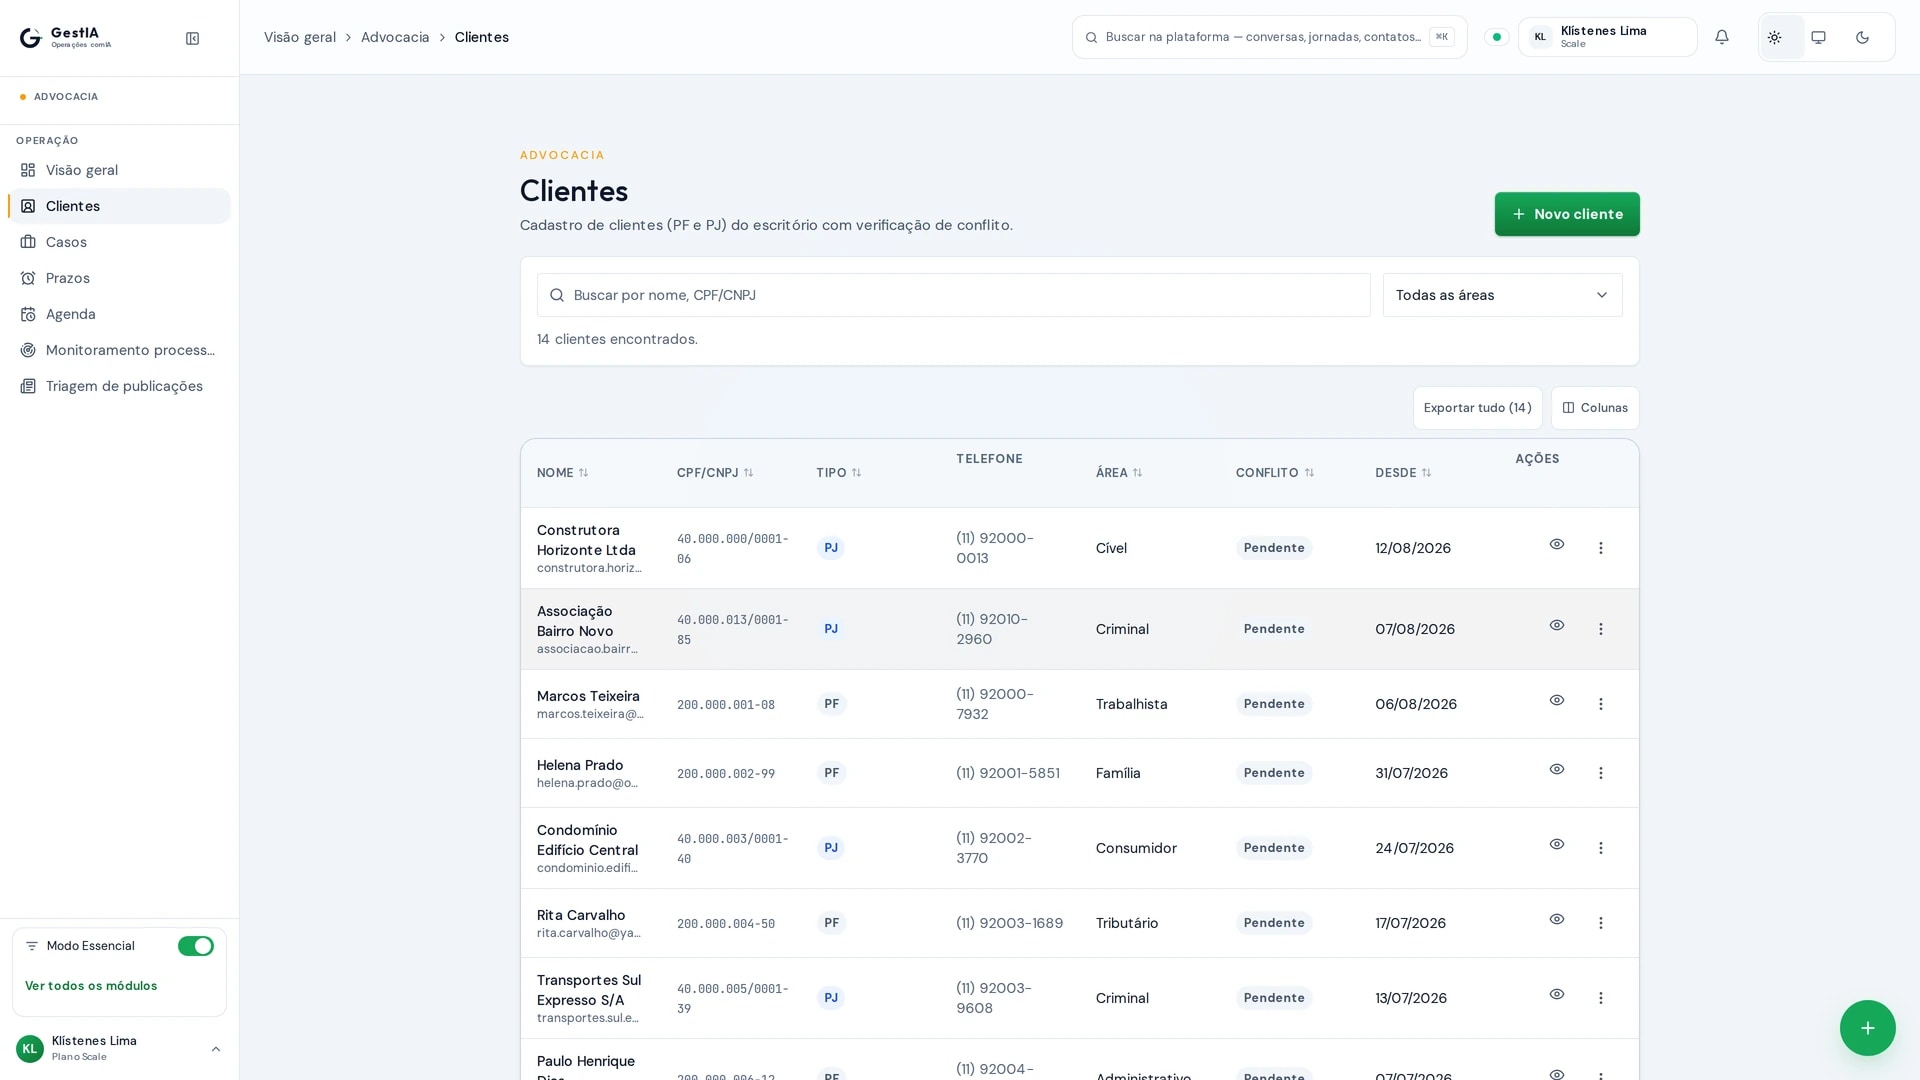The image size is (1920, 1080).
Task: View Helena Prado via eye icon
Action: pos(1556,769)
